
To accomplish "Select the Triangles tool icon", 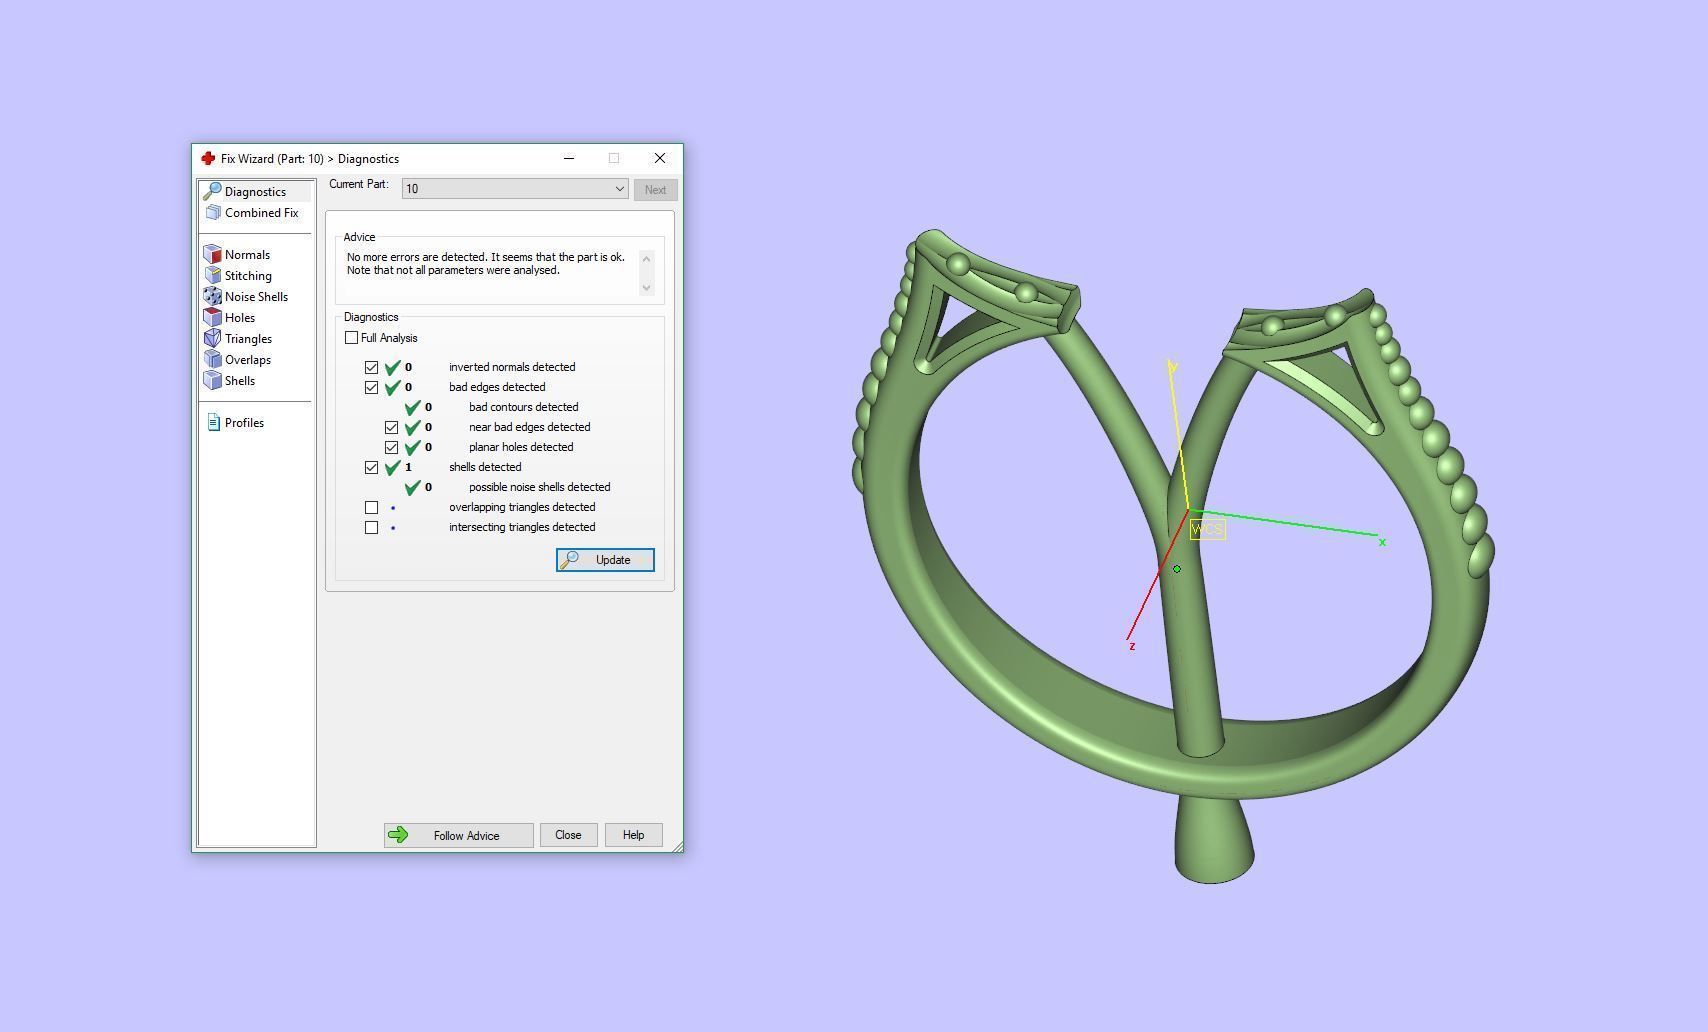I will coord(213,339).
